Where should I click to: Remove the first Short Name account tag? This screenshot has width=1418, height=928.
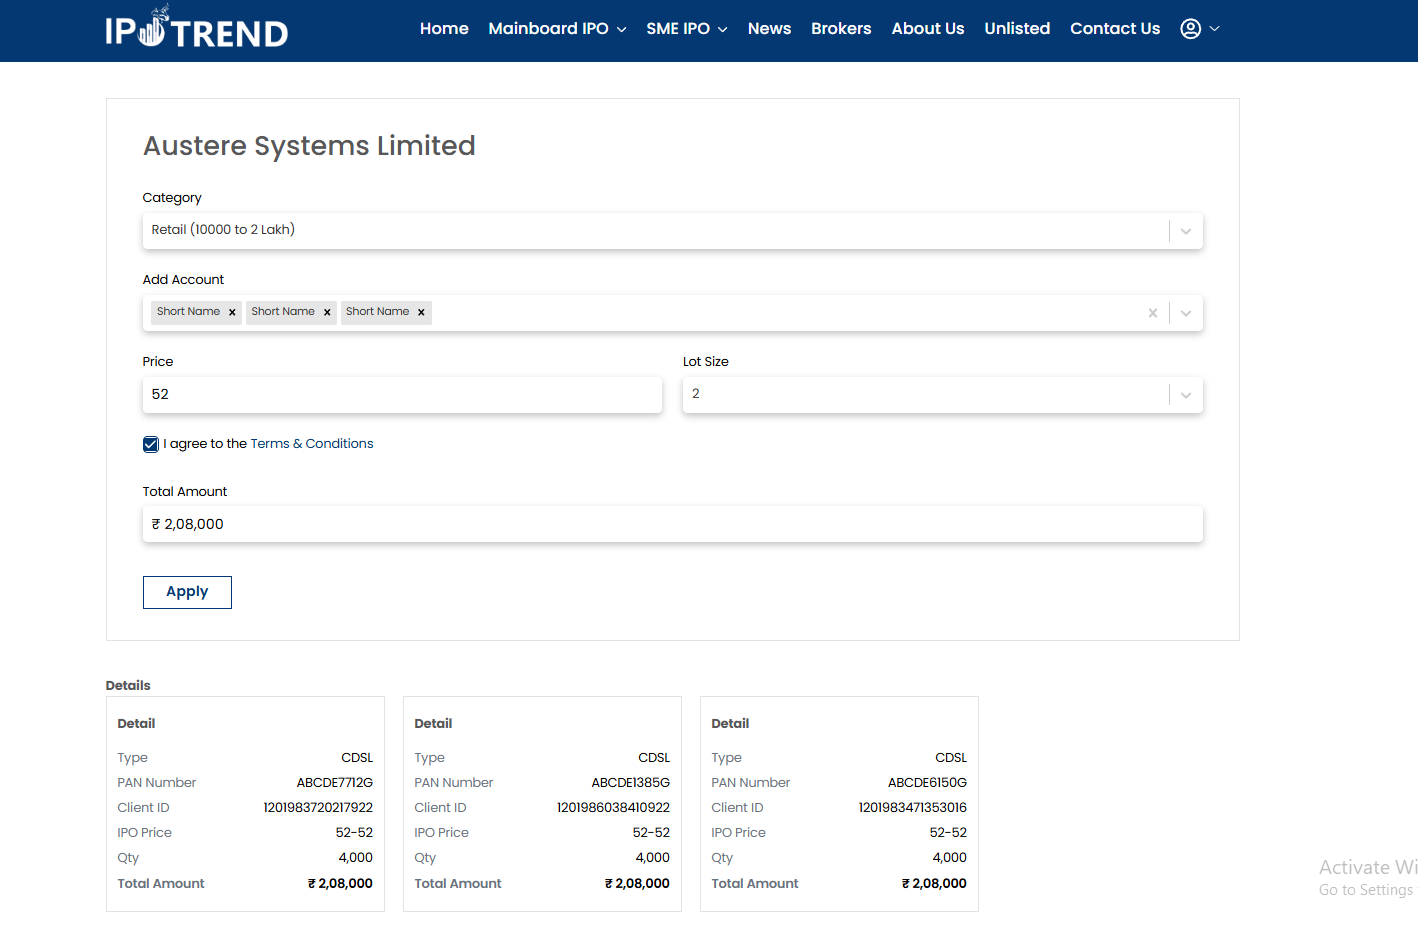[x=232, y=312]
